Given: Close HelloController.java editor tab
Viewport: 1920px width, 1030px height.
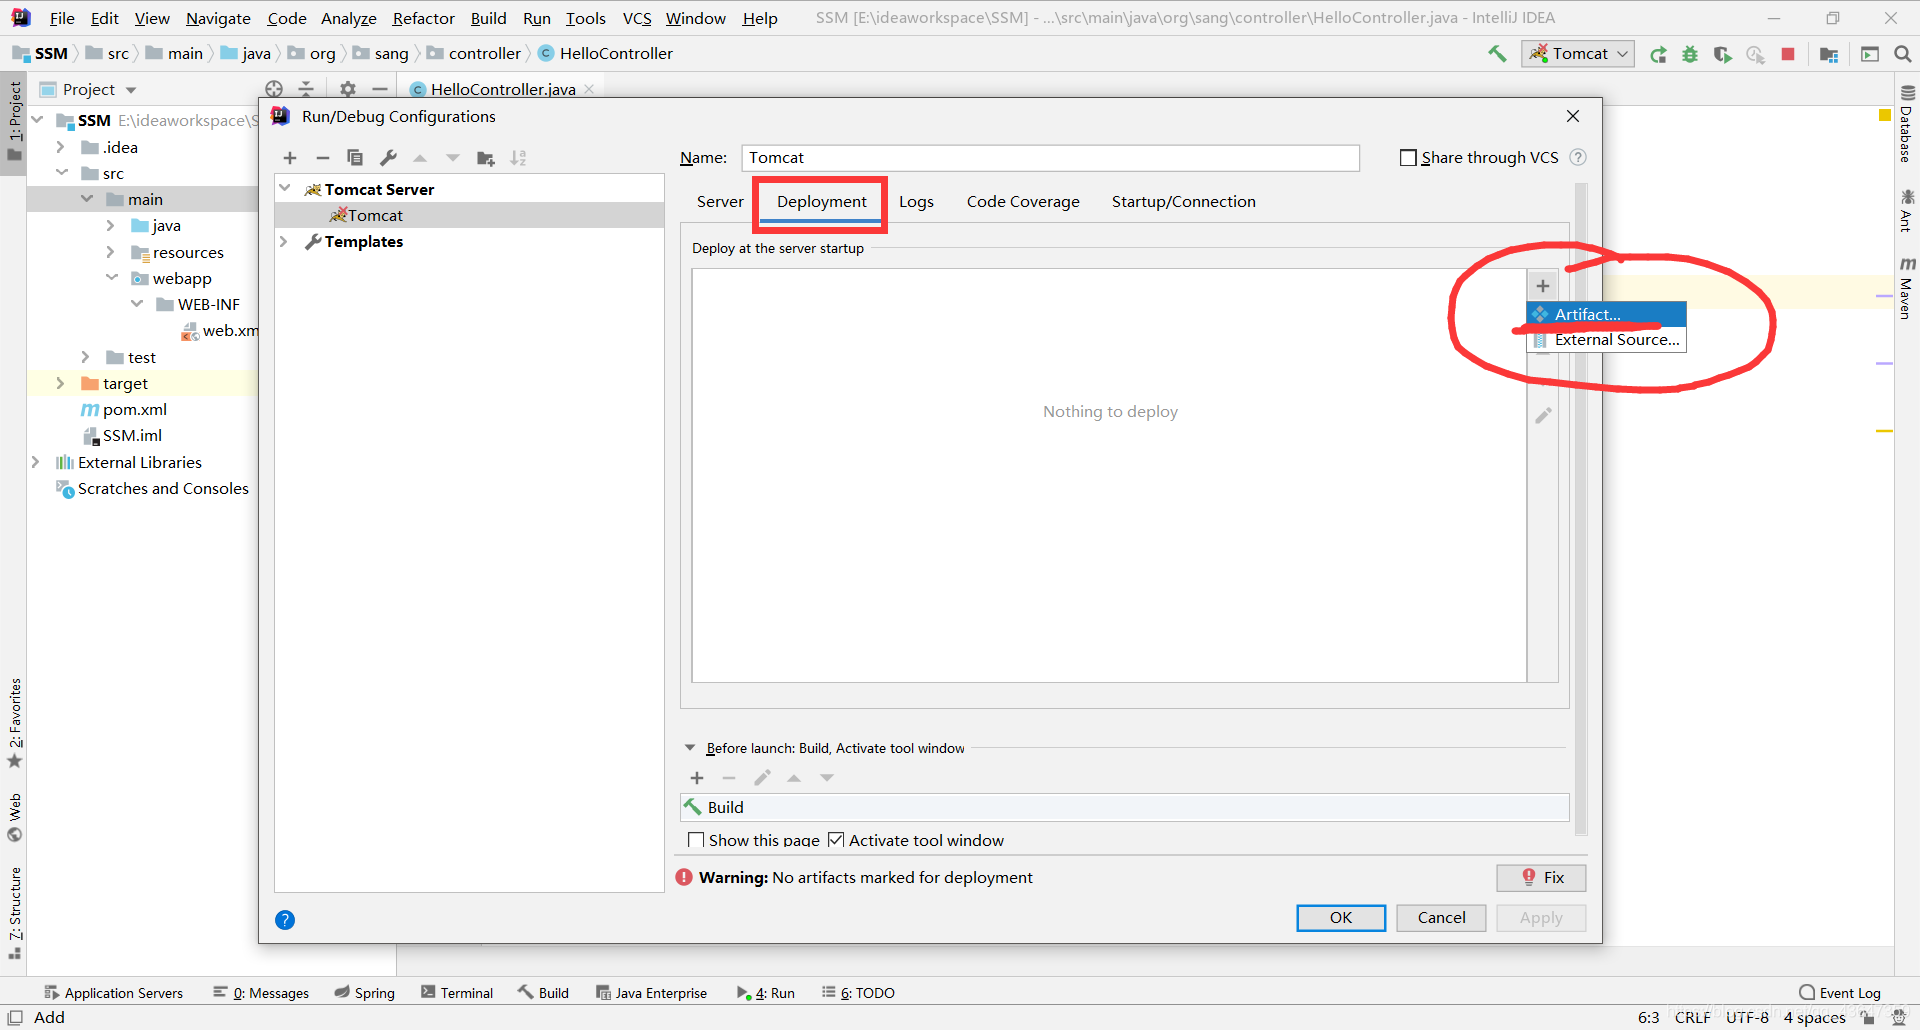Looking at the screenshot, I should click(589, 89).
